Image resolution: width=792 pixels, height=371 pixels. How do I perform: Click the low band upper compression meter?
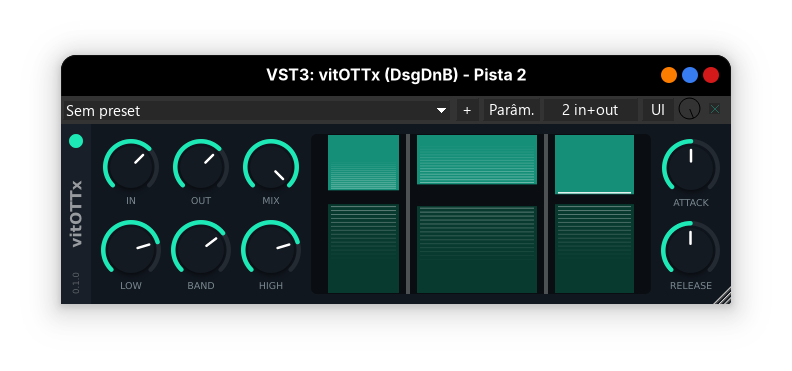click(363, 163)
